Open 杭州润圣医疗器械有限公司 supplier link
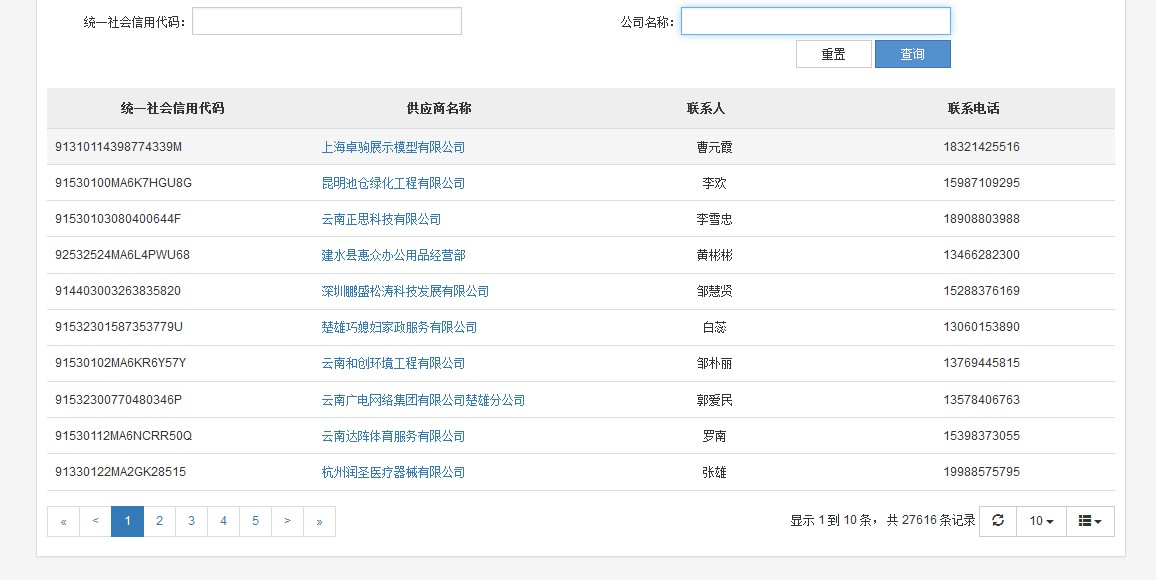This screenshot has width=1156, height=580. pos(393,472)
